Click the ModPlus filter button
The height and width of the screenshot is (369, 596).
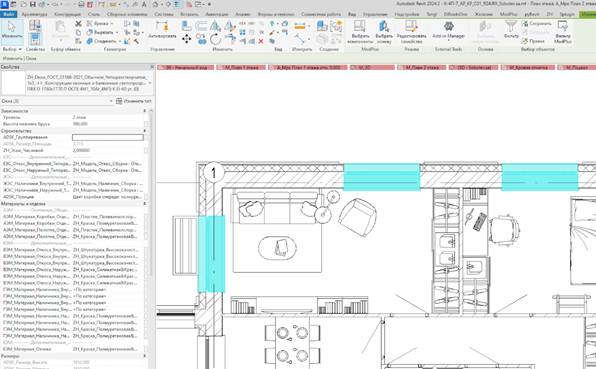click(x=563, y=32)
